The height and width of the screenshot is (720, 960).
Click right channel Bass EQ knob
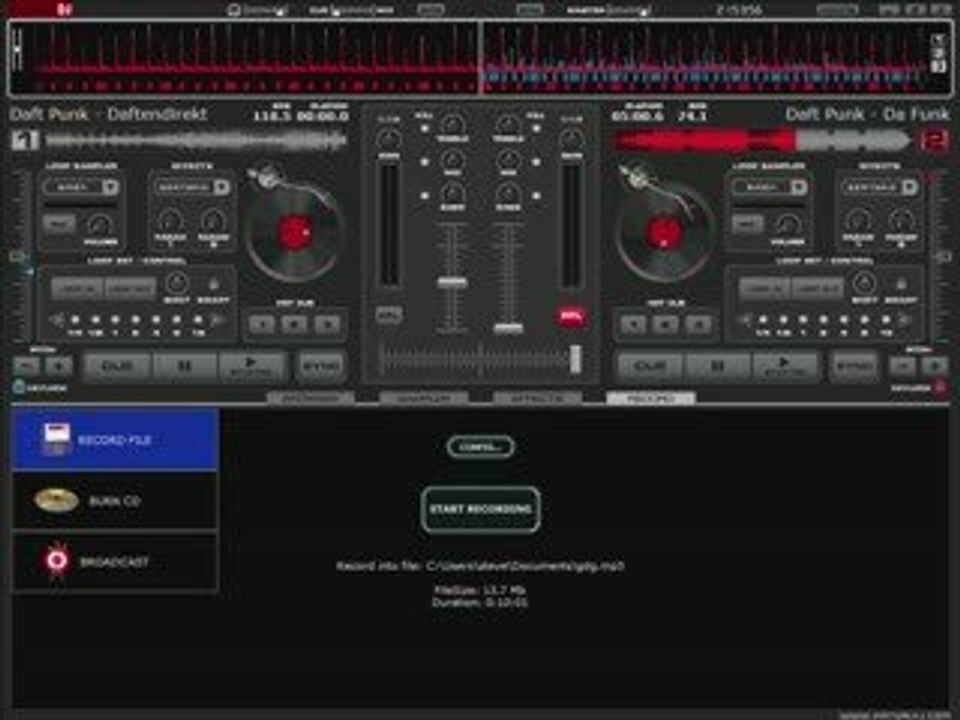pyautogui.click(x=508, y=193)
